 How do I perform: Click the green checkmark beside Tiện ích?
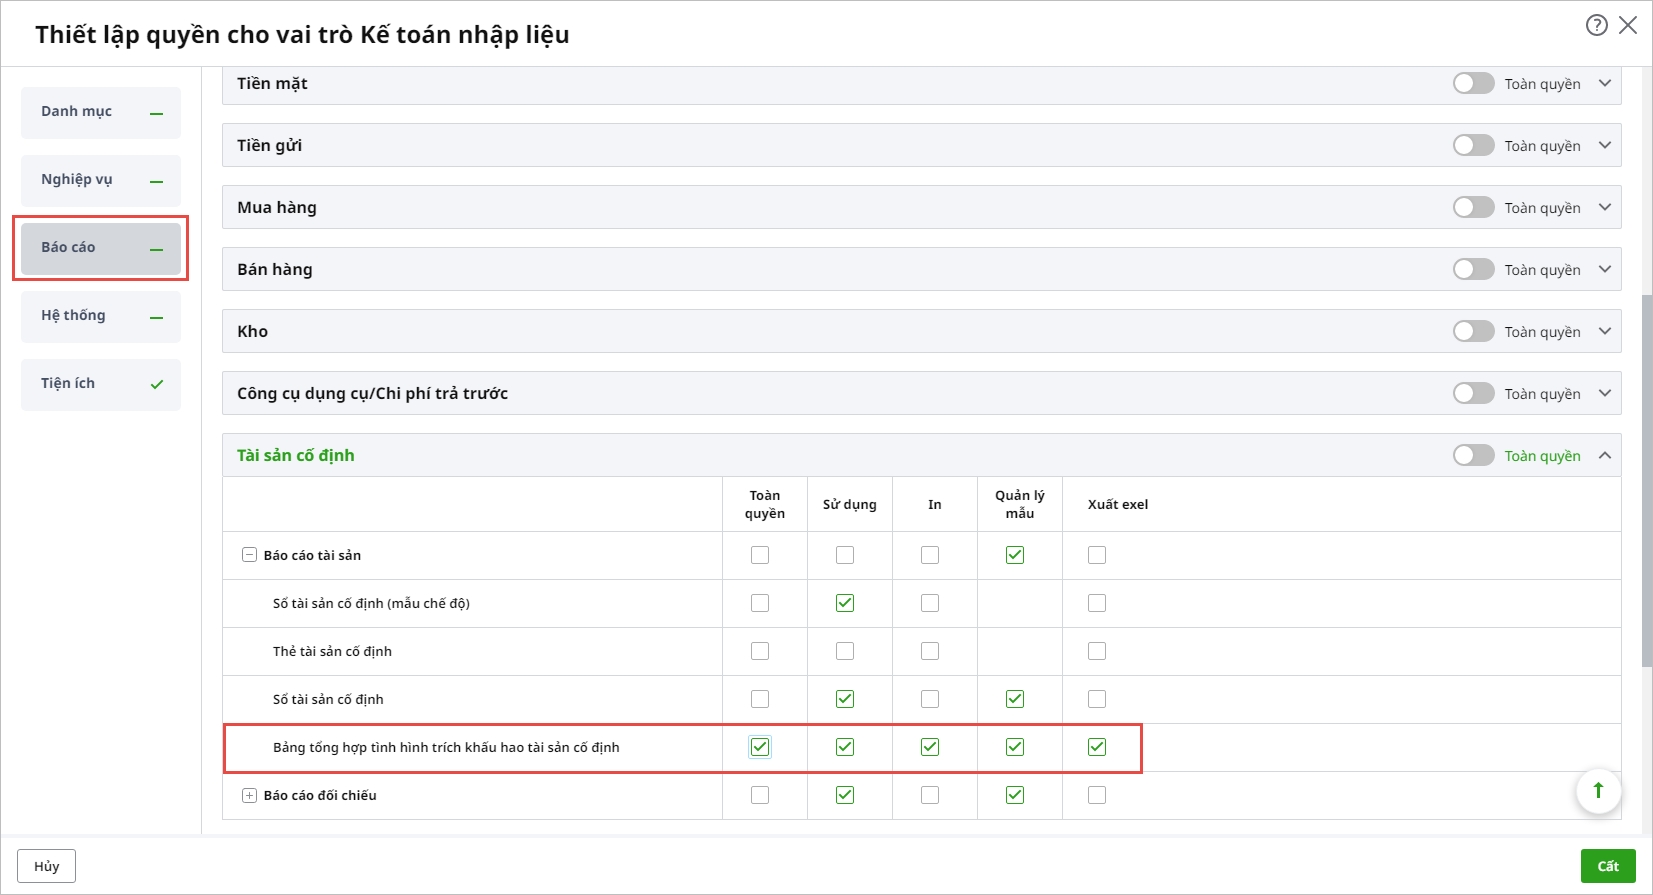click(157, 384)
